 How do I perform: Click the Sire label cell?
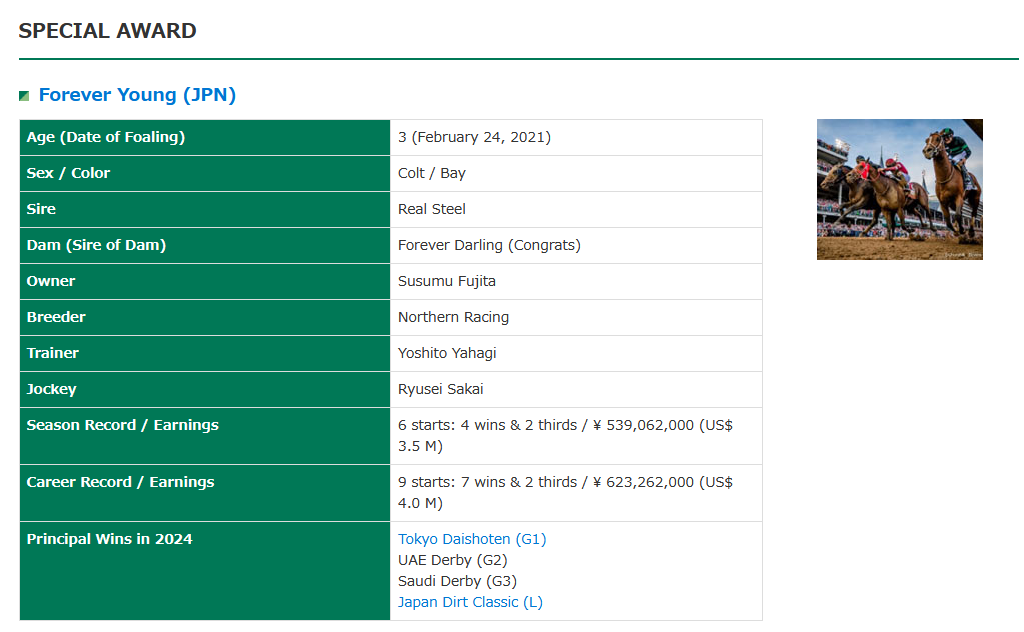[x=205, y=209]
